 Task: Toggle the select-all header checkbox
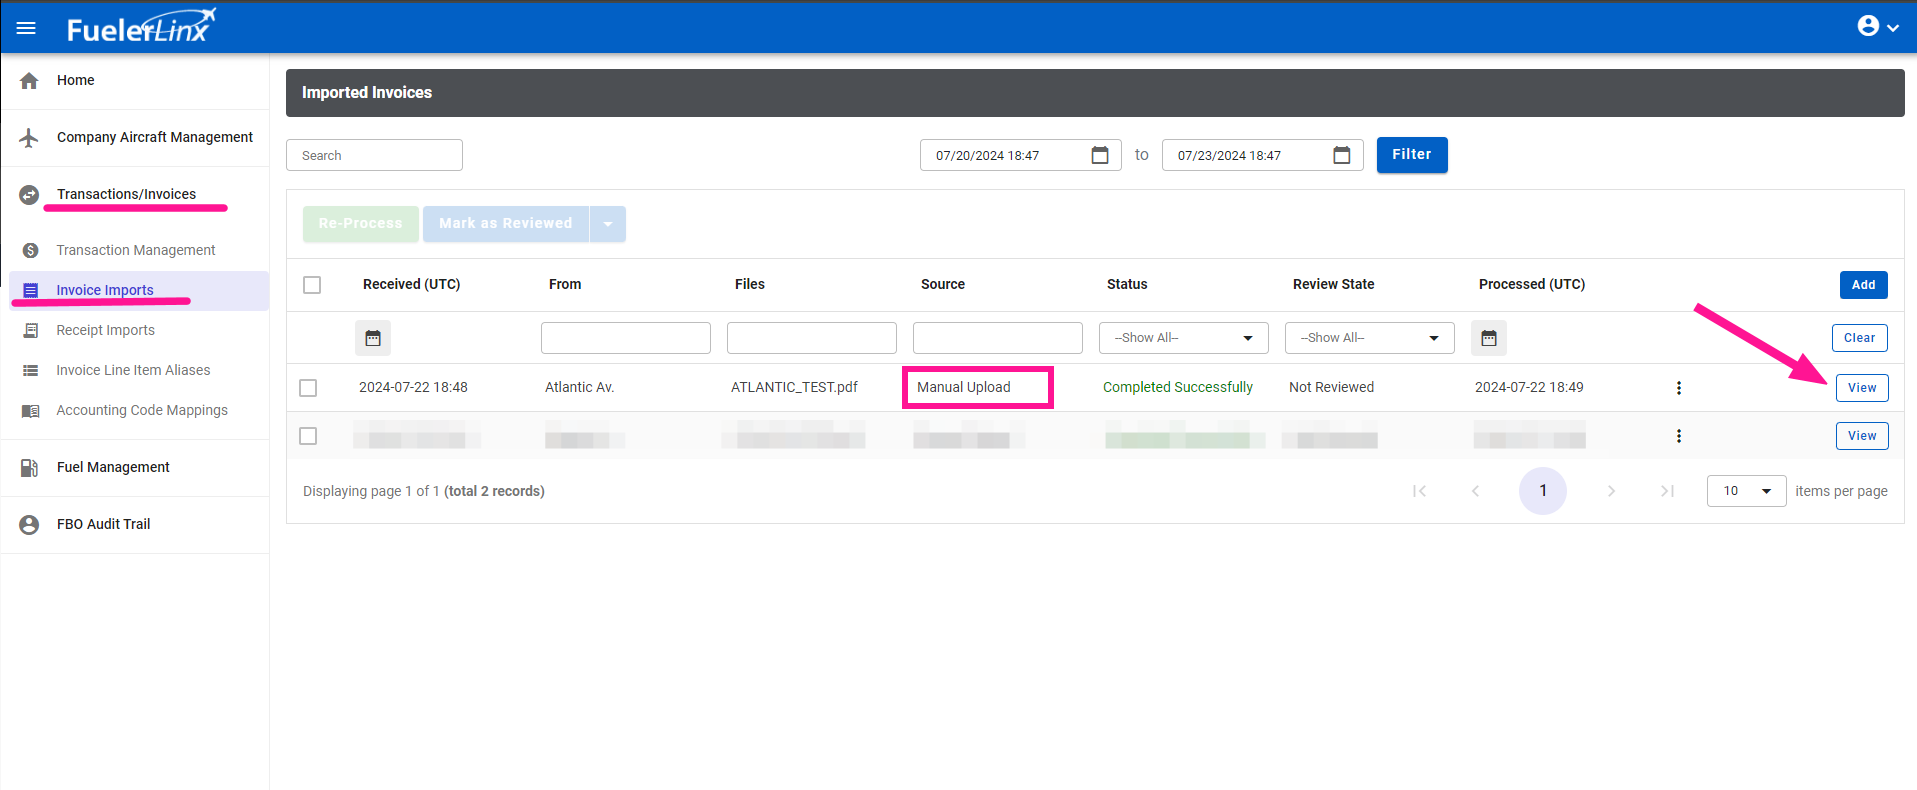tap(312, 285)
